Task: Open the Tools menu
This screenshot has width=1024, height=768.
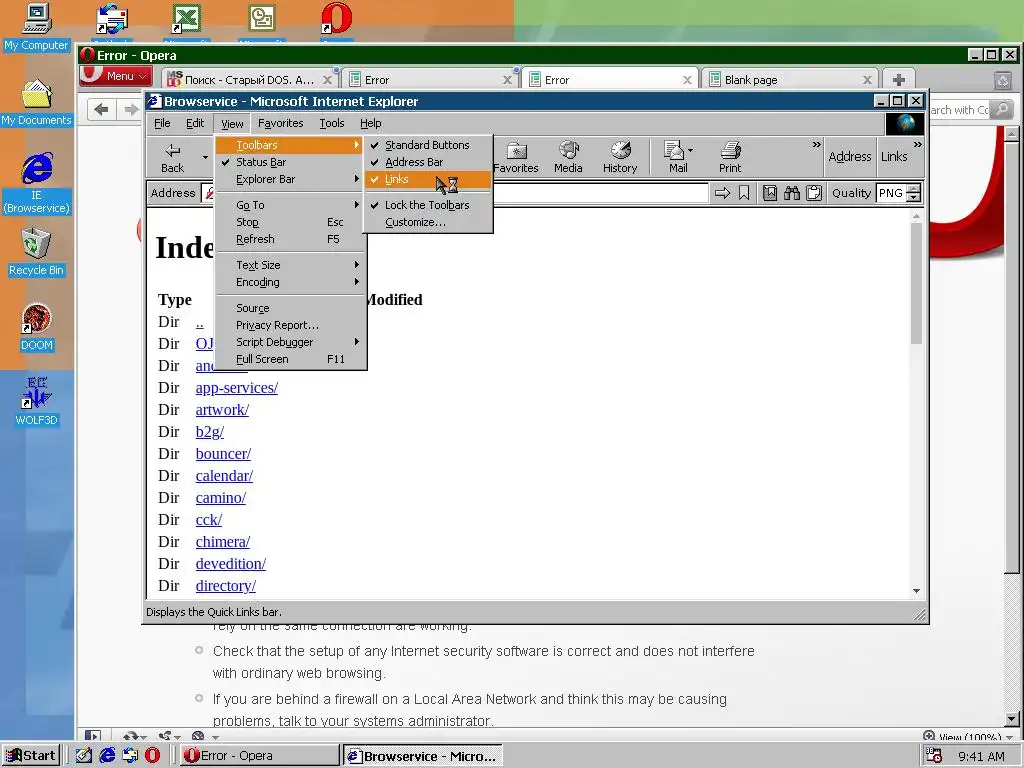Action: coord(332,123)
